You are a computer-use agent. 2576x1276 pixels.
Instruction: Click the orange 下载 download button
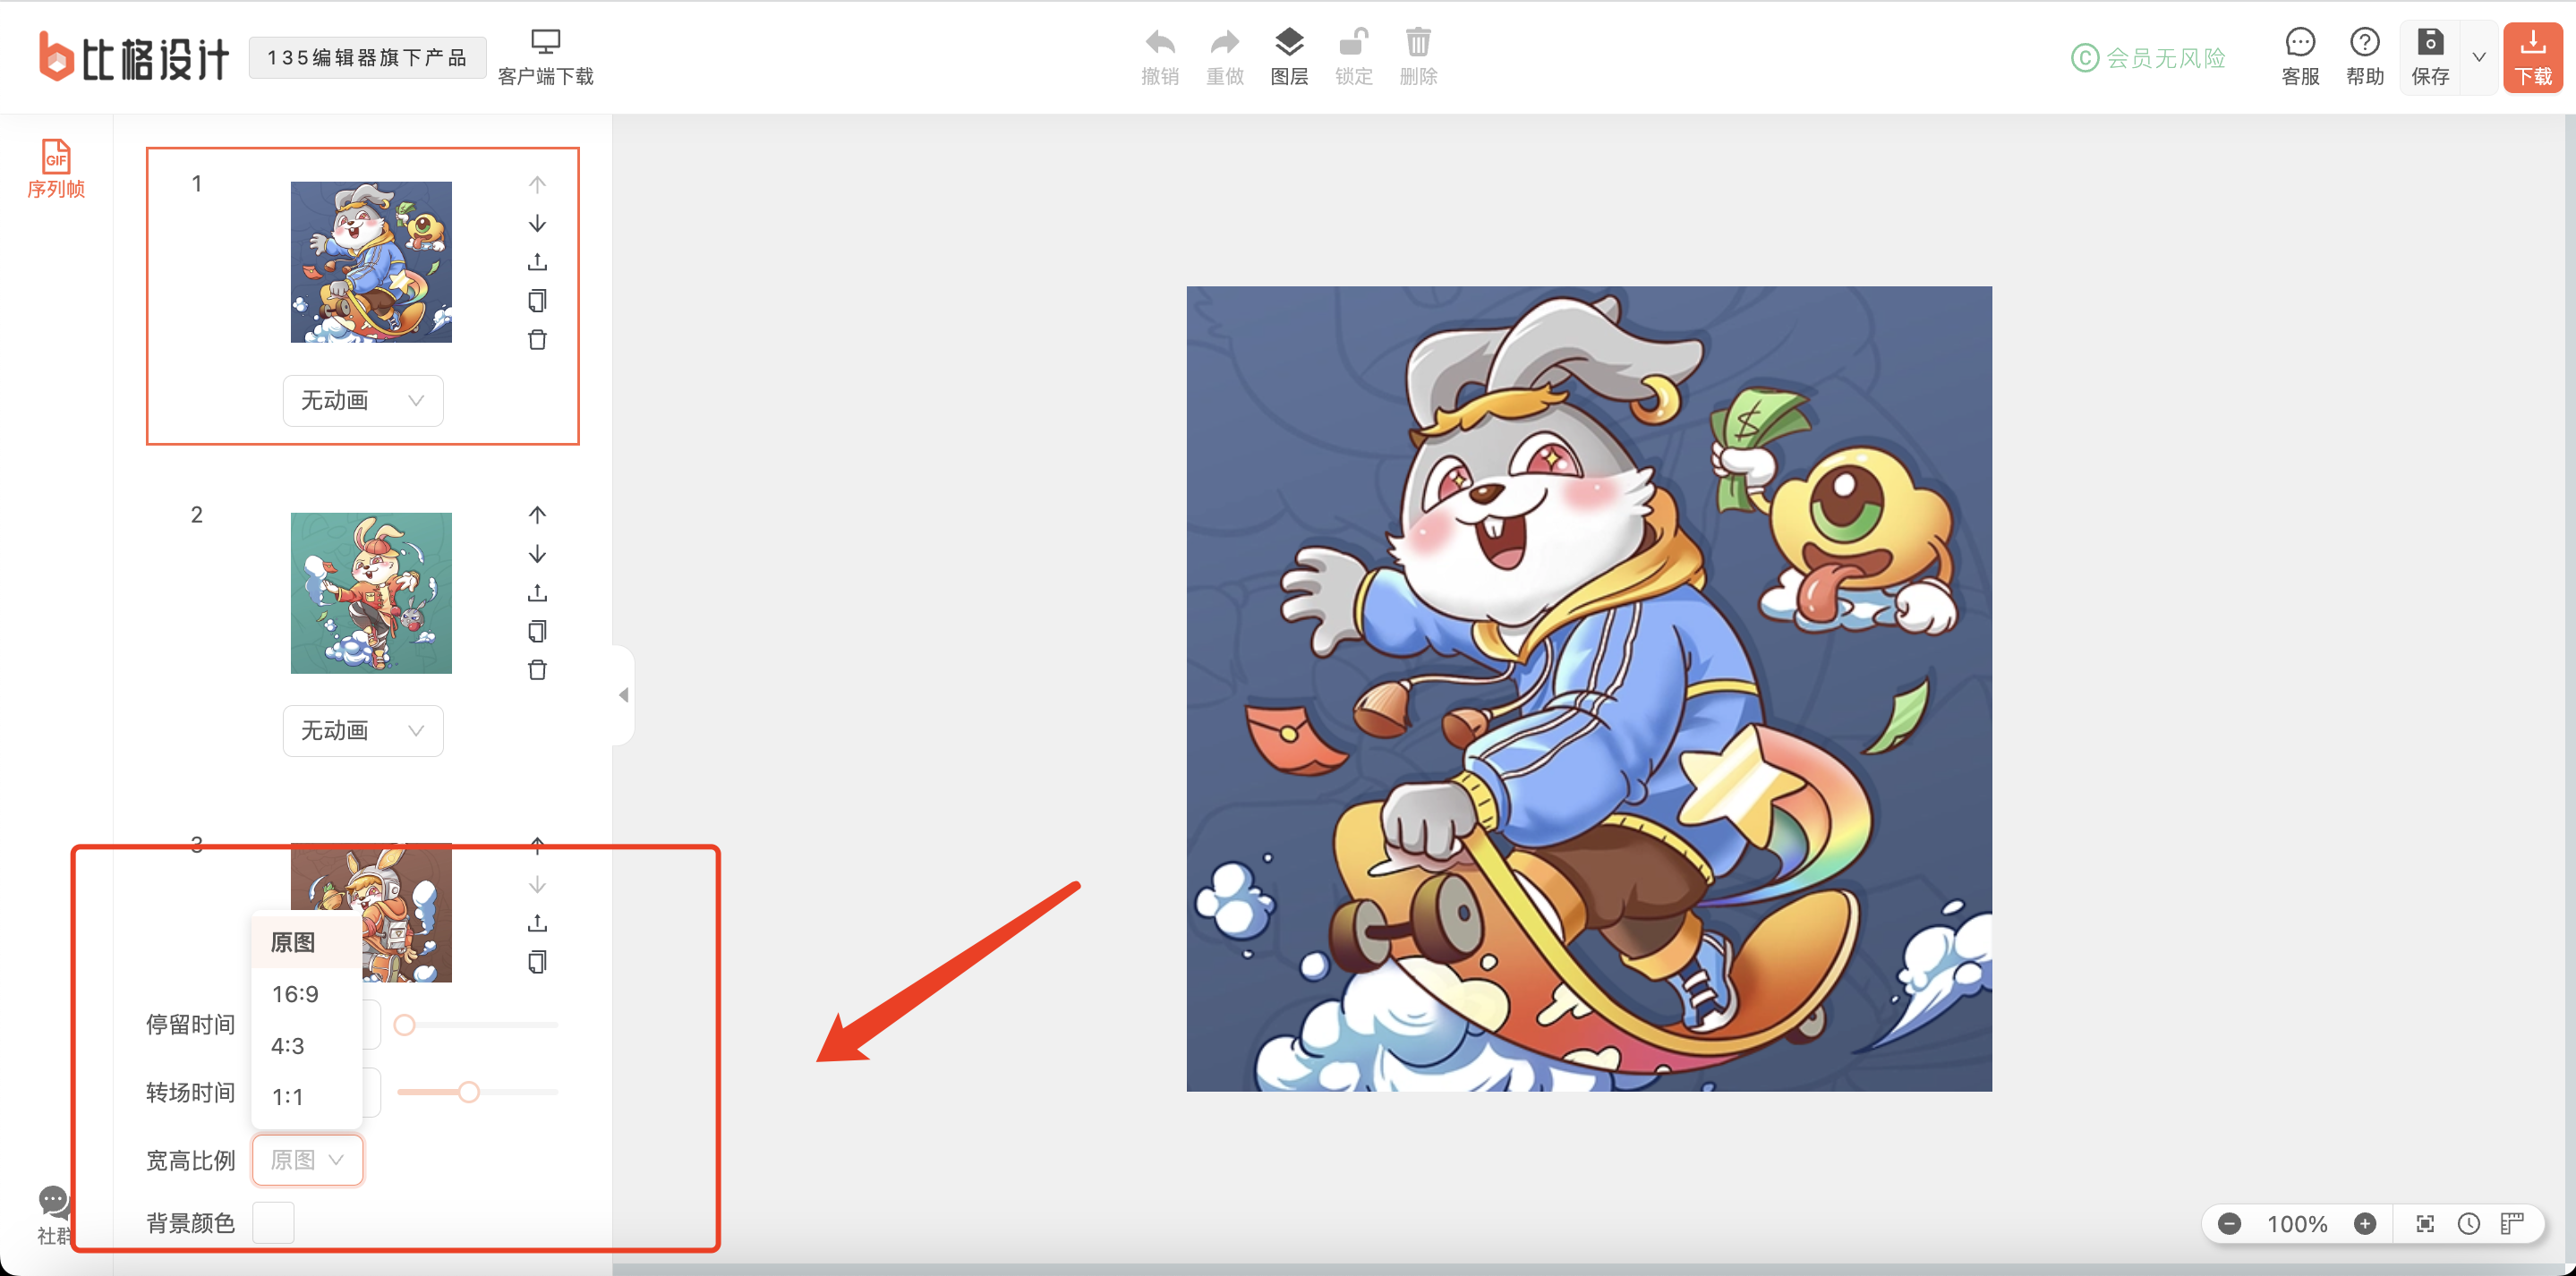2532,57
